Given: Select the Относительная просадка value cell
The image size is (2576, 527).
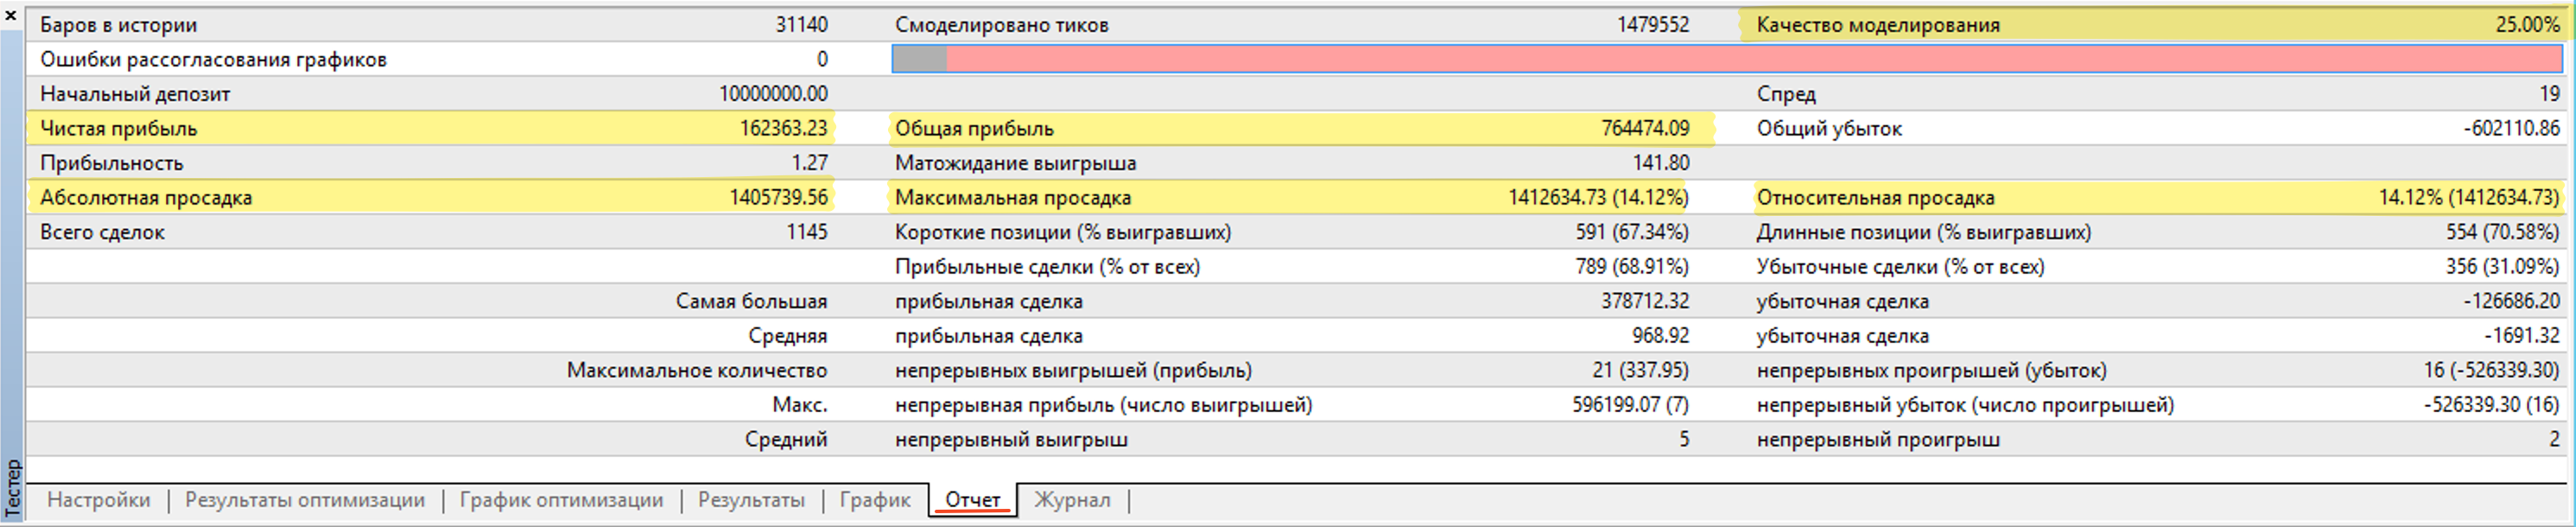Looking at the screenshot, I should tap(2468, 197).
